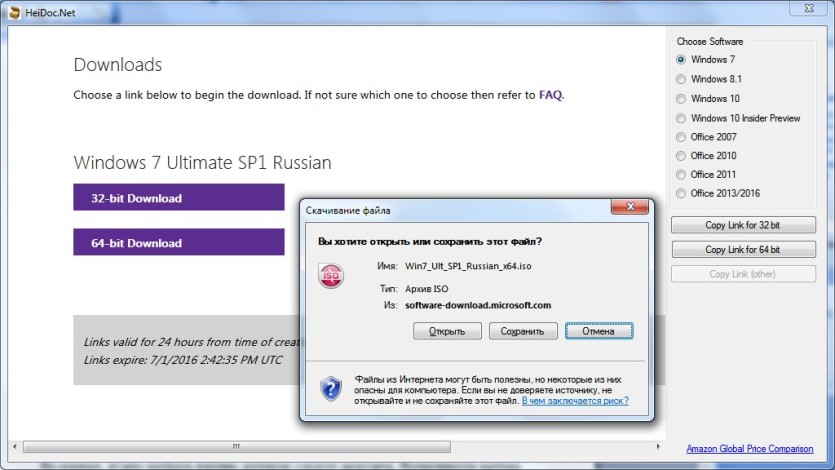The height and width of the screenshot is (470, 835).
Task: Select the Windows 8.1 radio button
Action: (x=681, y=79)
